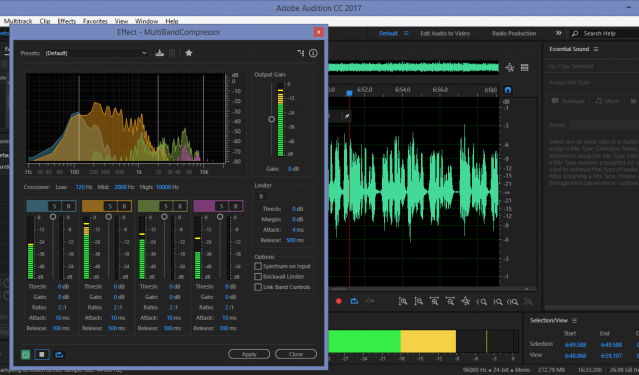Enable the Spectrum on Input checkbox

coord(258,266)
